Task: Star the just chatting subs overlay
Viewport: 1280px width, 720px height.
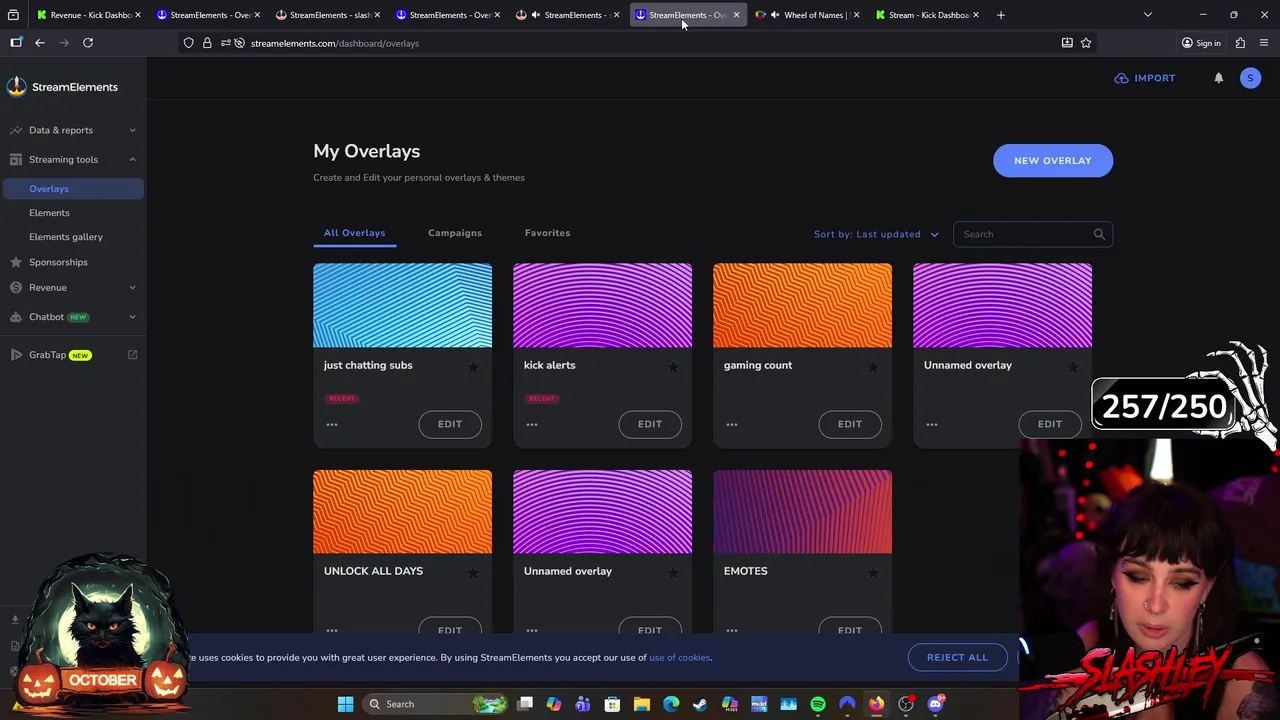Action: click(473, 367)
